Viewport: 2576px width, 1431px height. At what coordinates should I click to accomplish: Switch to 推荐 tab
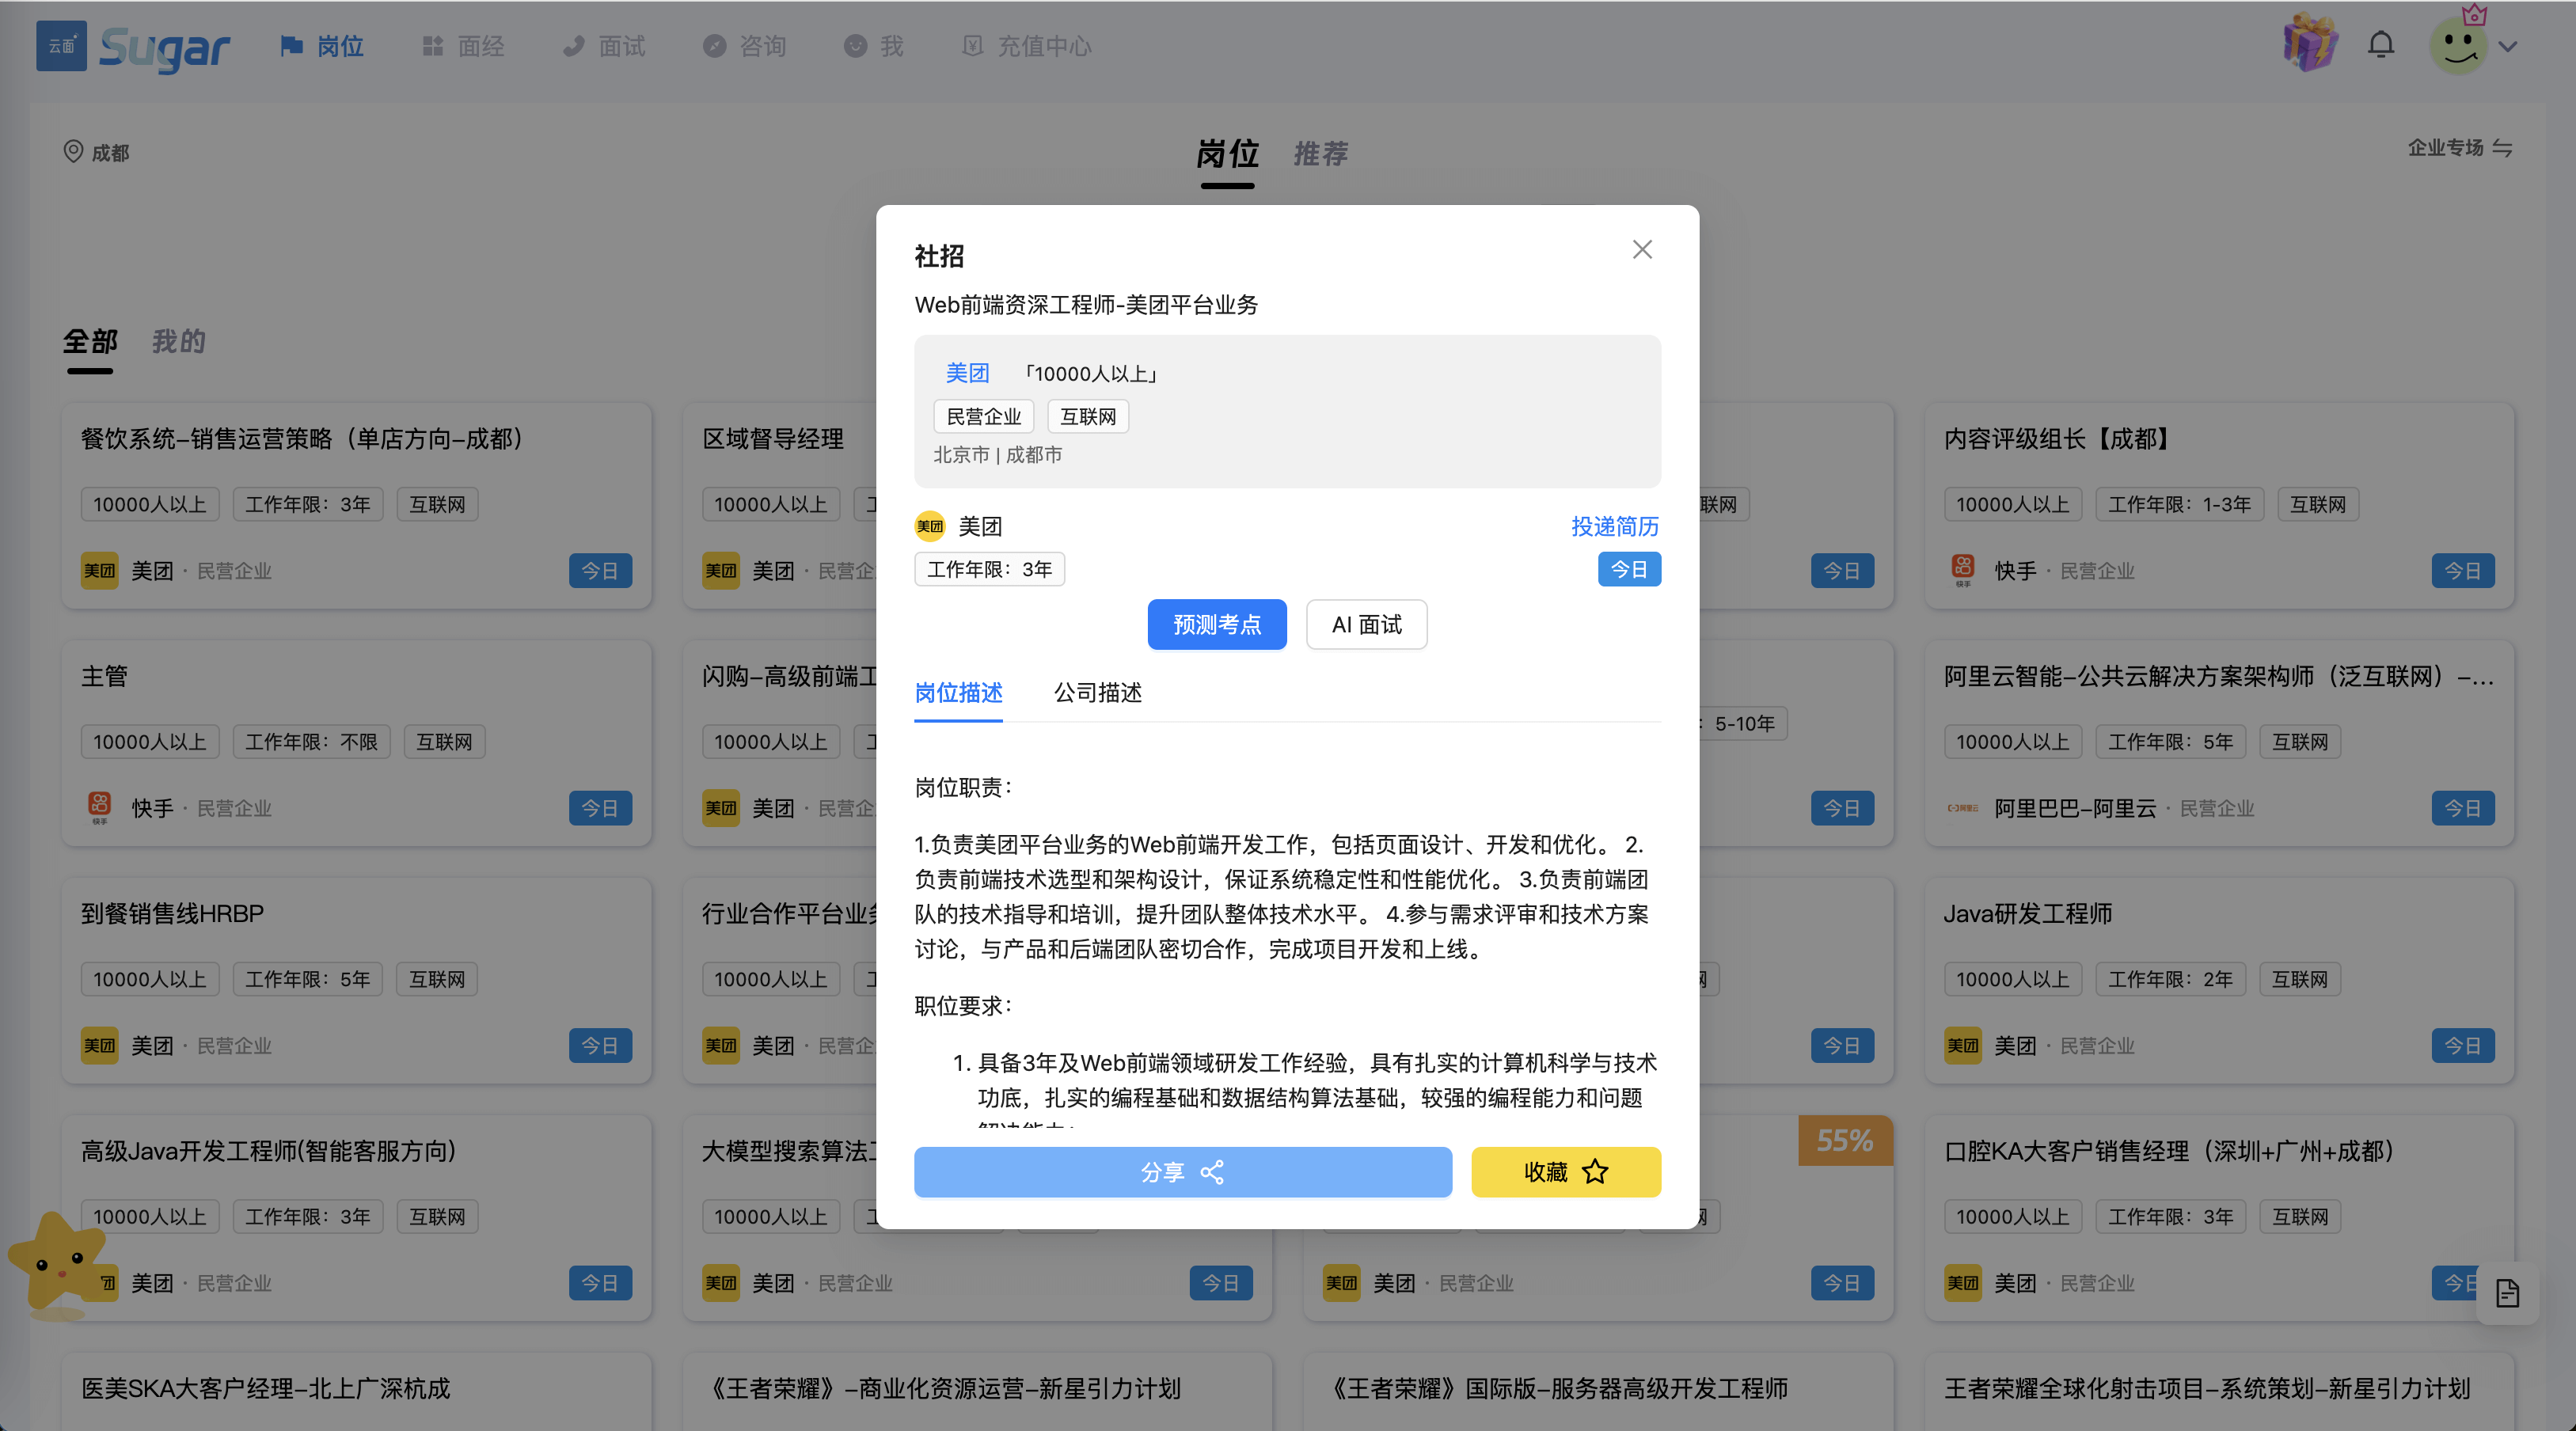[1321, 153]
